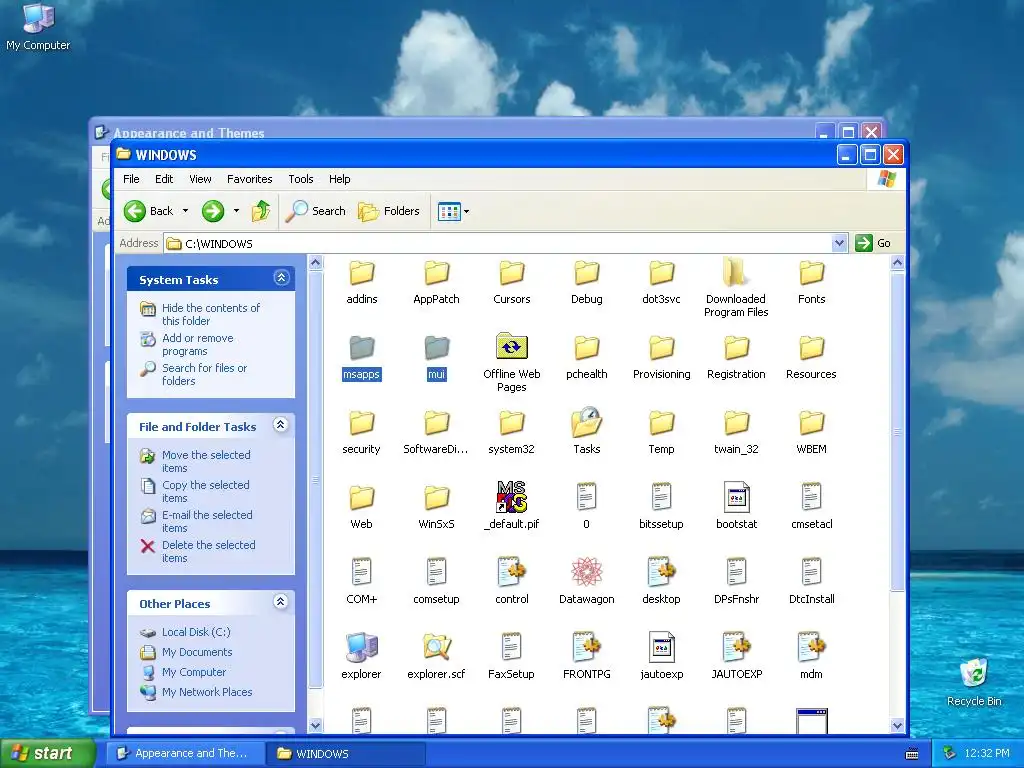
Task: Select the WinSxS folder
Action: pyautogui.click(x=436, y=507)
